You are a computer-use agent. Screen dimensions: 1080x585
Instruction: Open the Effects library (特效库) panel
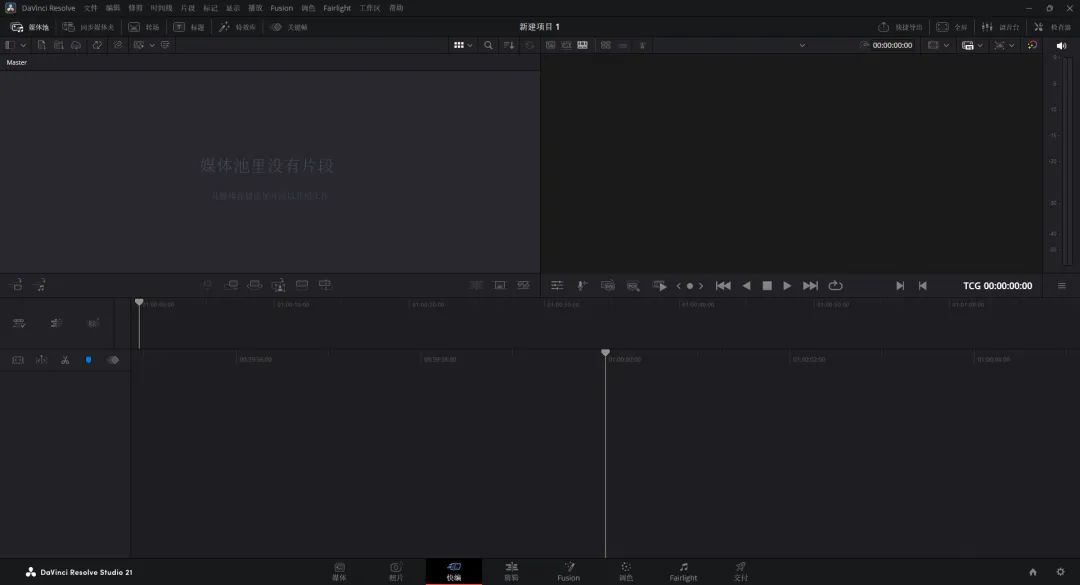tap(238, 27)
